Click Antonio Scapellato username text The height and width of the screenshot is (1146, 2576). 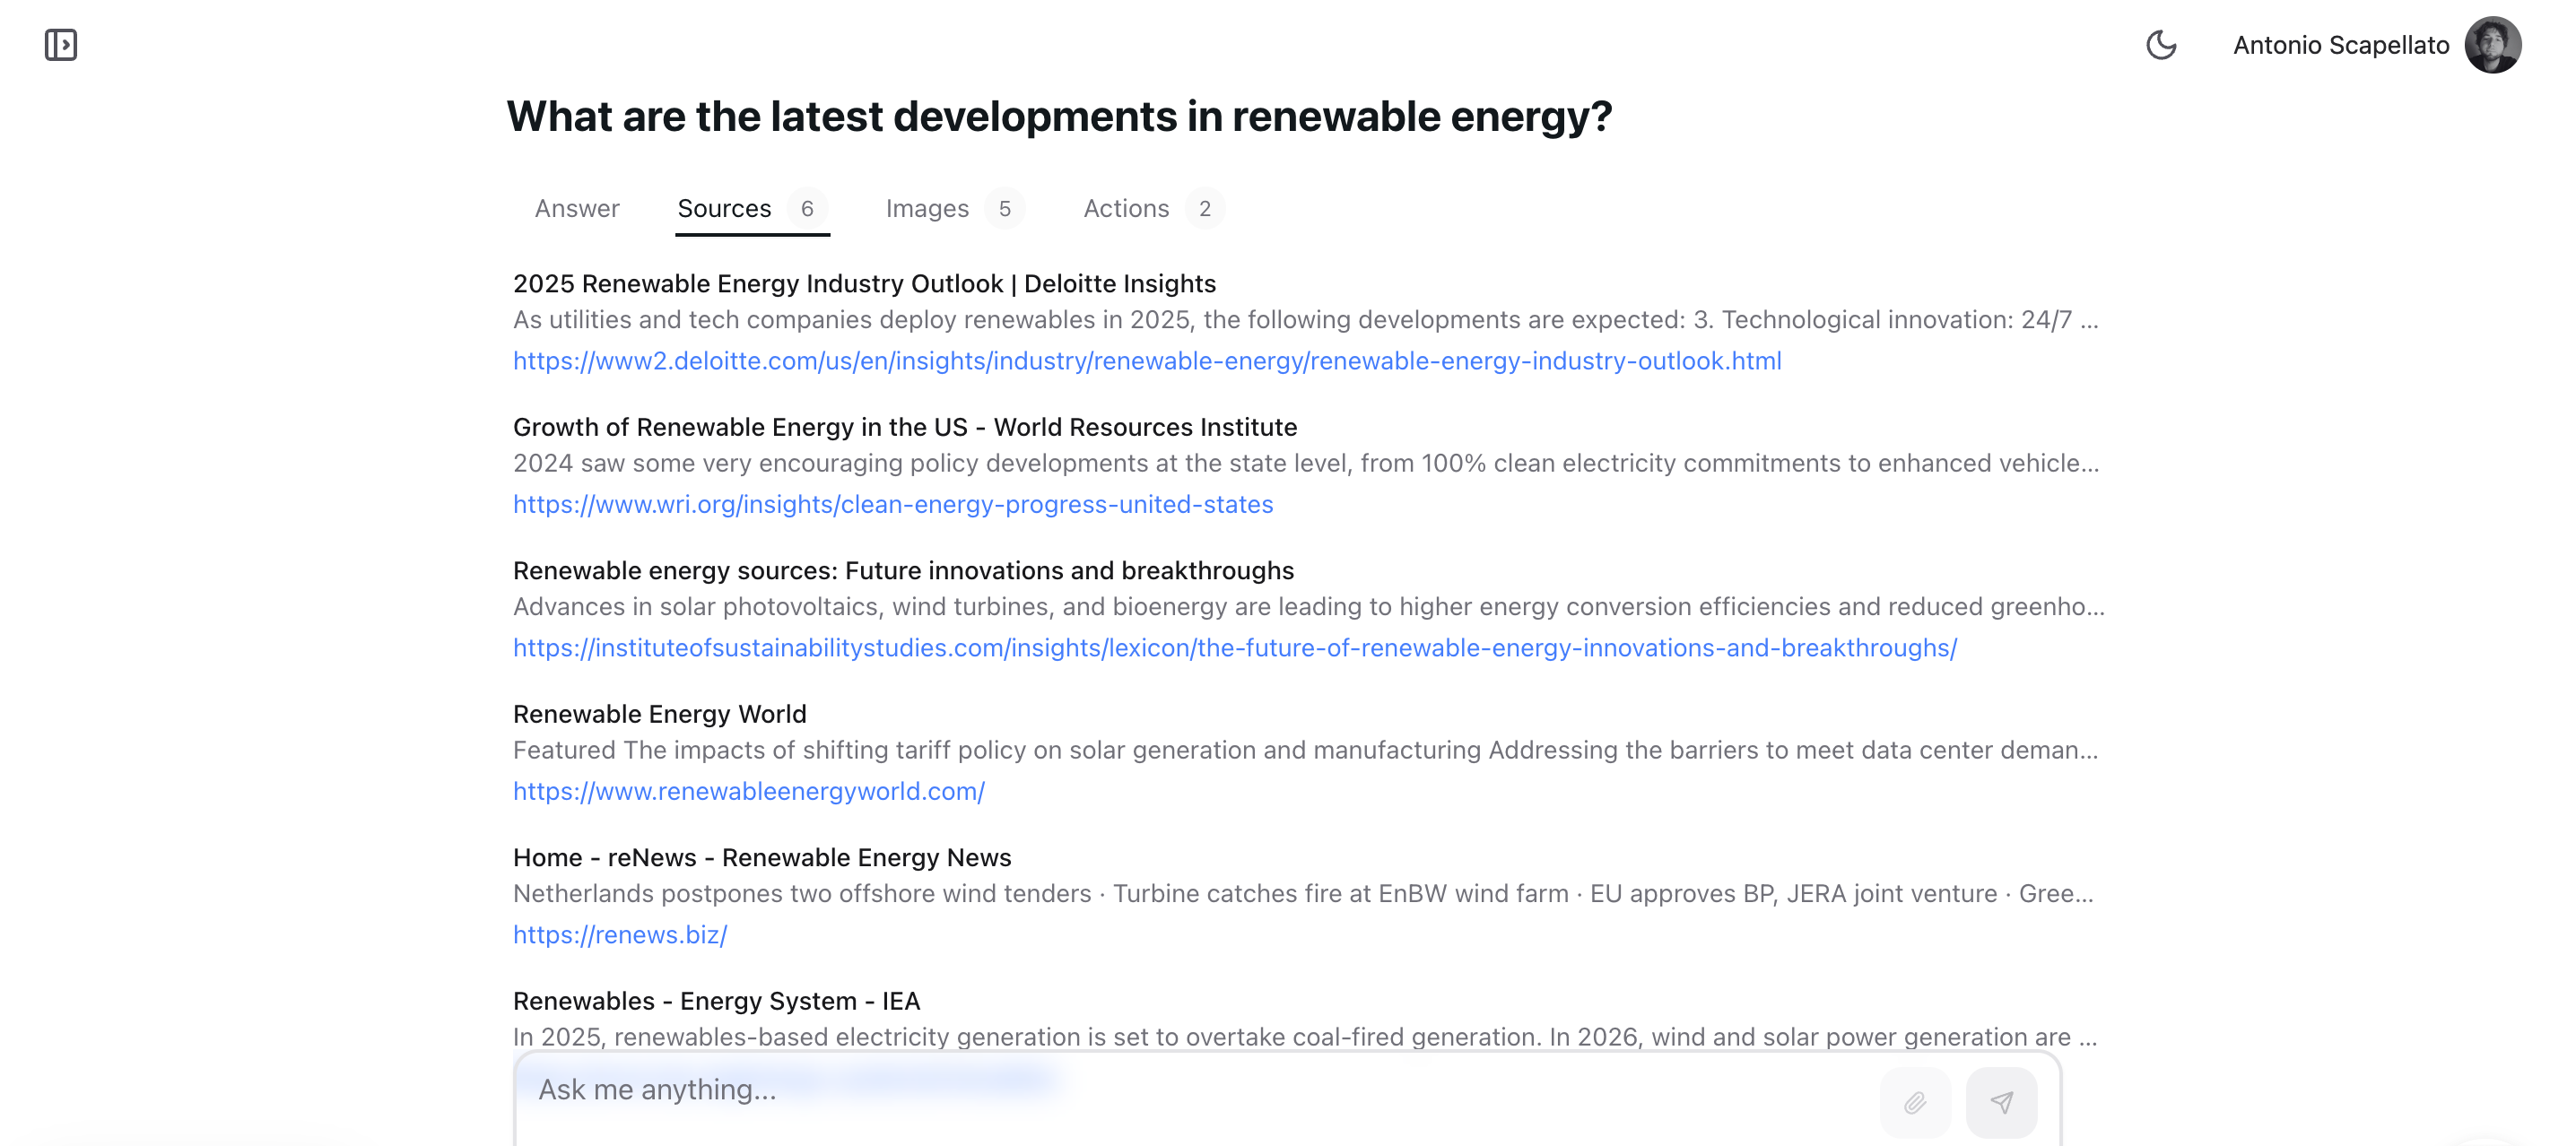pyautogui.click(x=2340, y=45)
